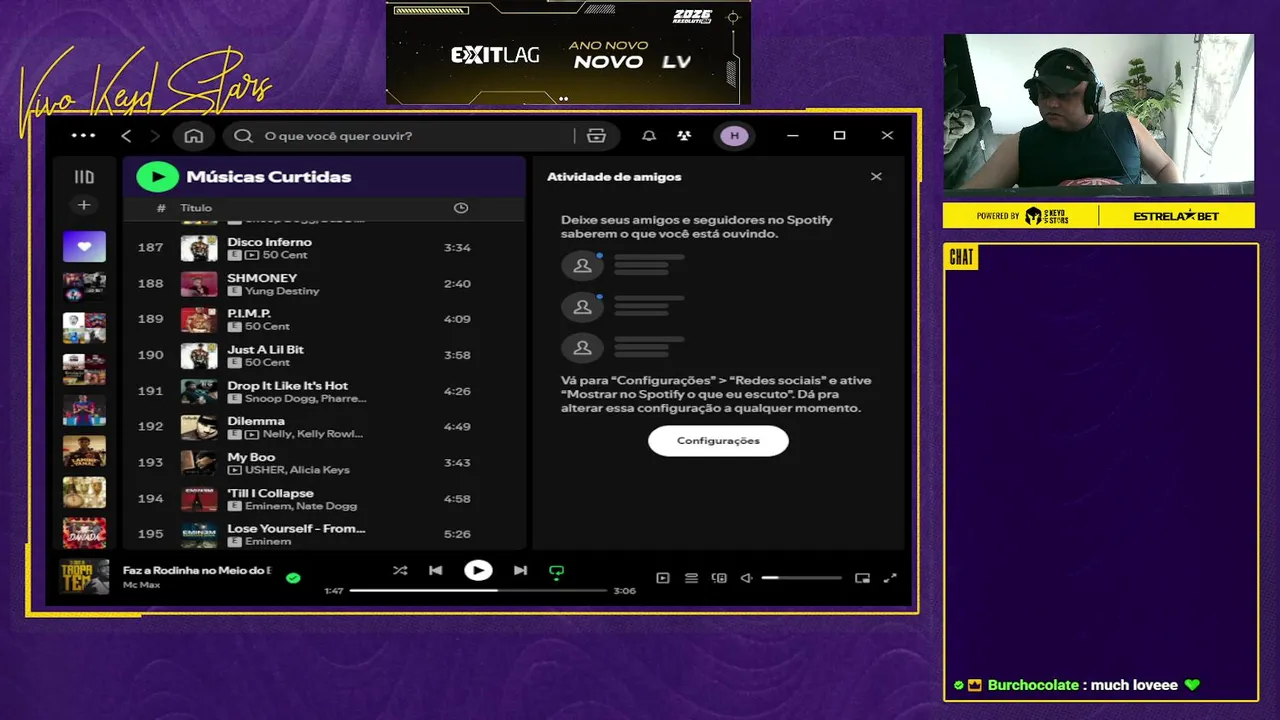
Task: Sort by the duration clock icon
Action: (x=461, y=208)
